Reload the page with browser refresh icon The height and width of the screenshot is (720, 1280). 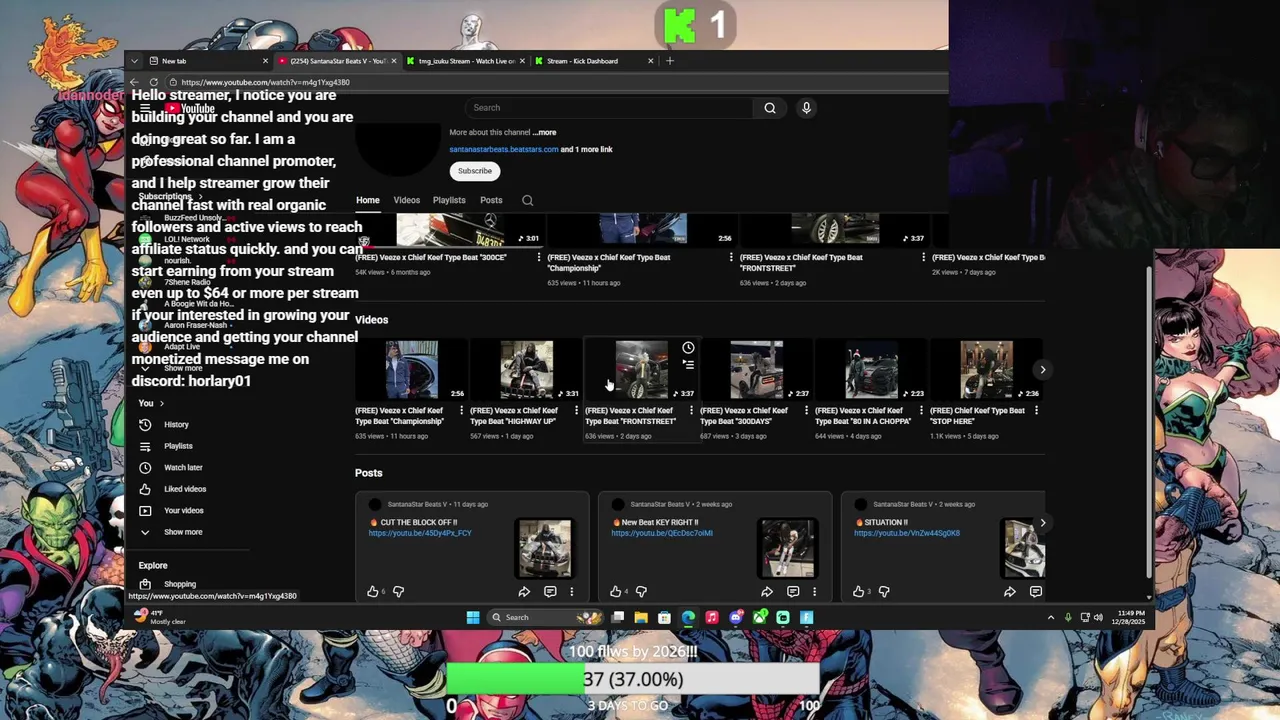[153, 82]
